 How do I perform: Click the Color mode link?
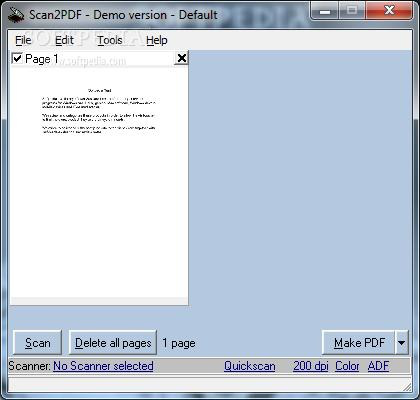pyautogui.click(x=347, y=366)
